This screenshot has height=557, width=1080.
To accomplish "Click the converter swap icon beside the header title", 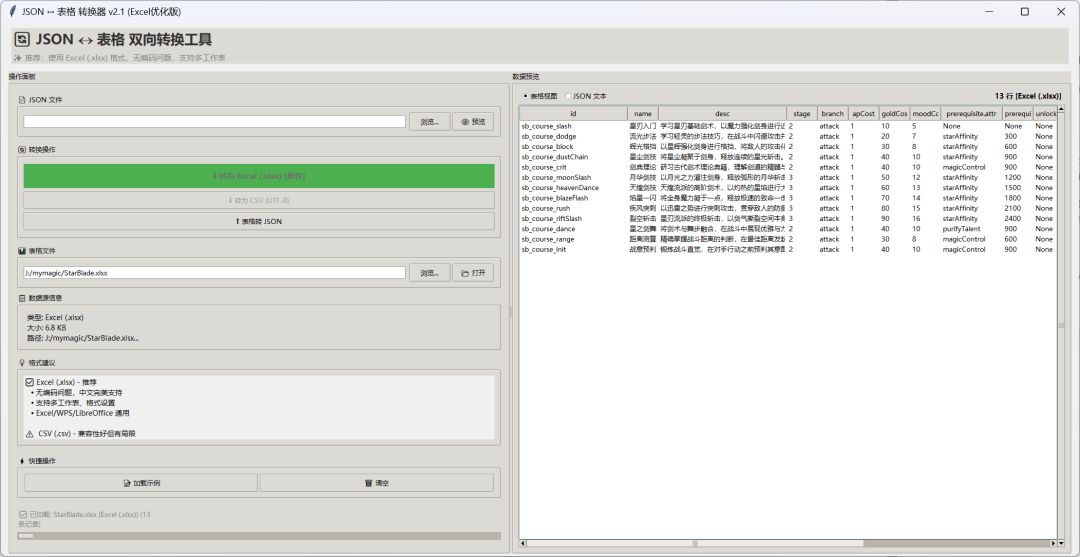I will (x=22, y=39).
